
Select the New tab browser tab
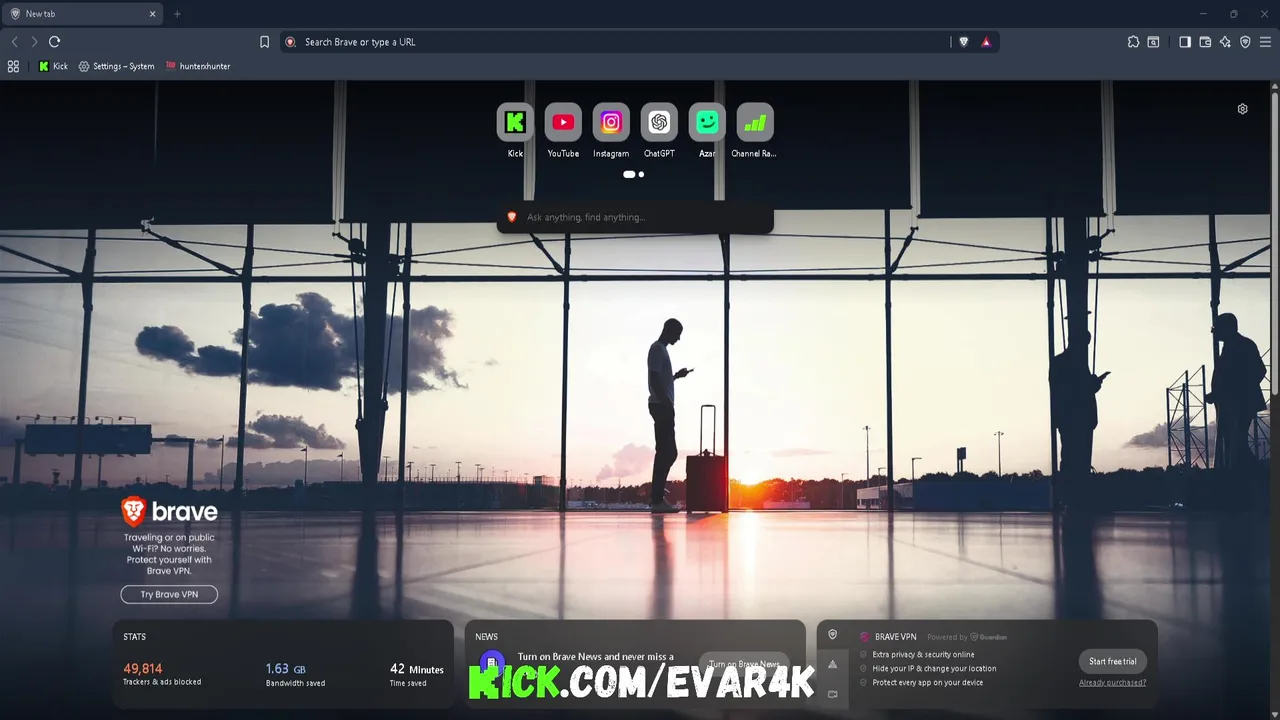click(x=83, y=14)
